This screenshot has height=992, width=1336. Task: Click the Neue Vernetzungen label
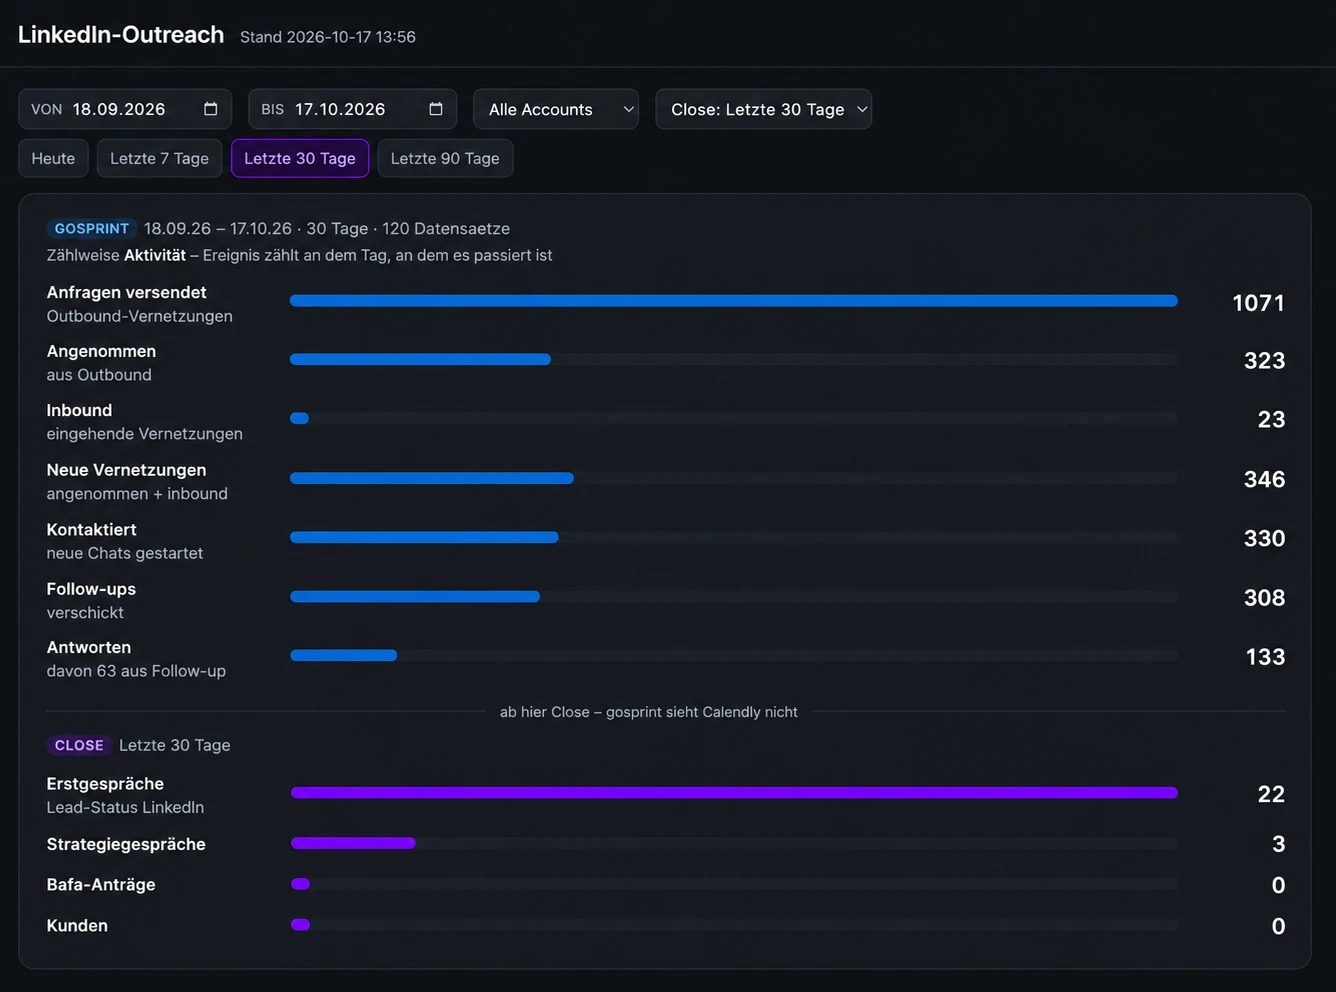(x=126, y=470)
